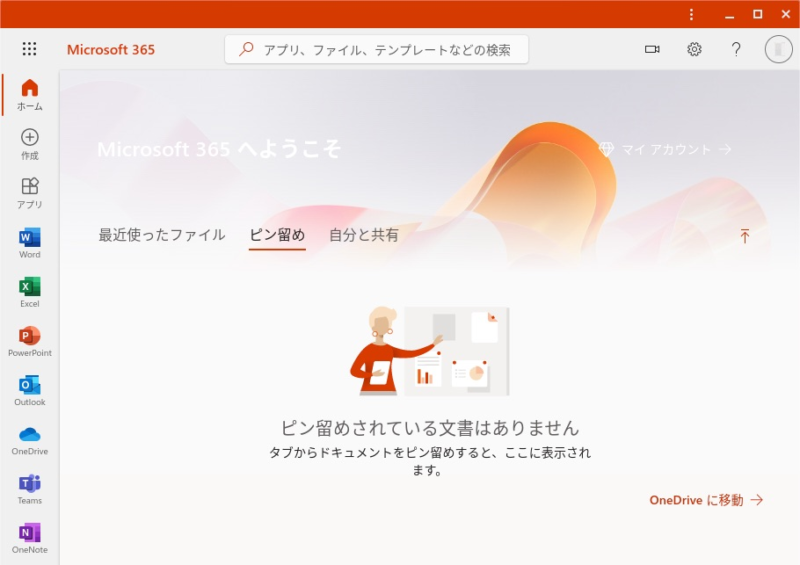Open settings with the gear icon
This screenshot has height=565, width=800.
pos(694,49)
